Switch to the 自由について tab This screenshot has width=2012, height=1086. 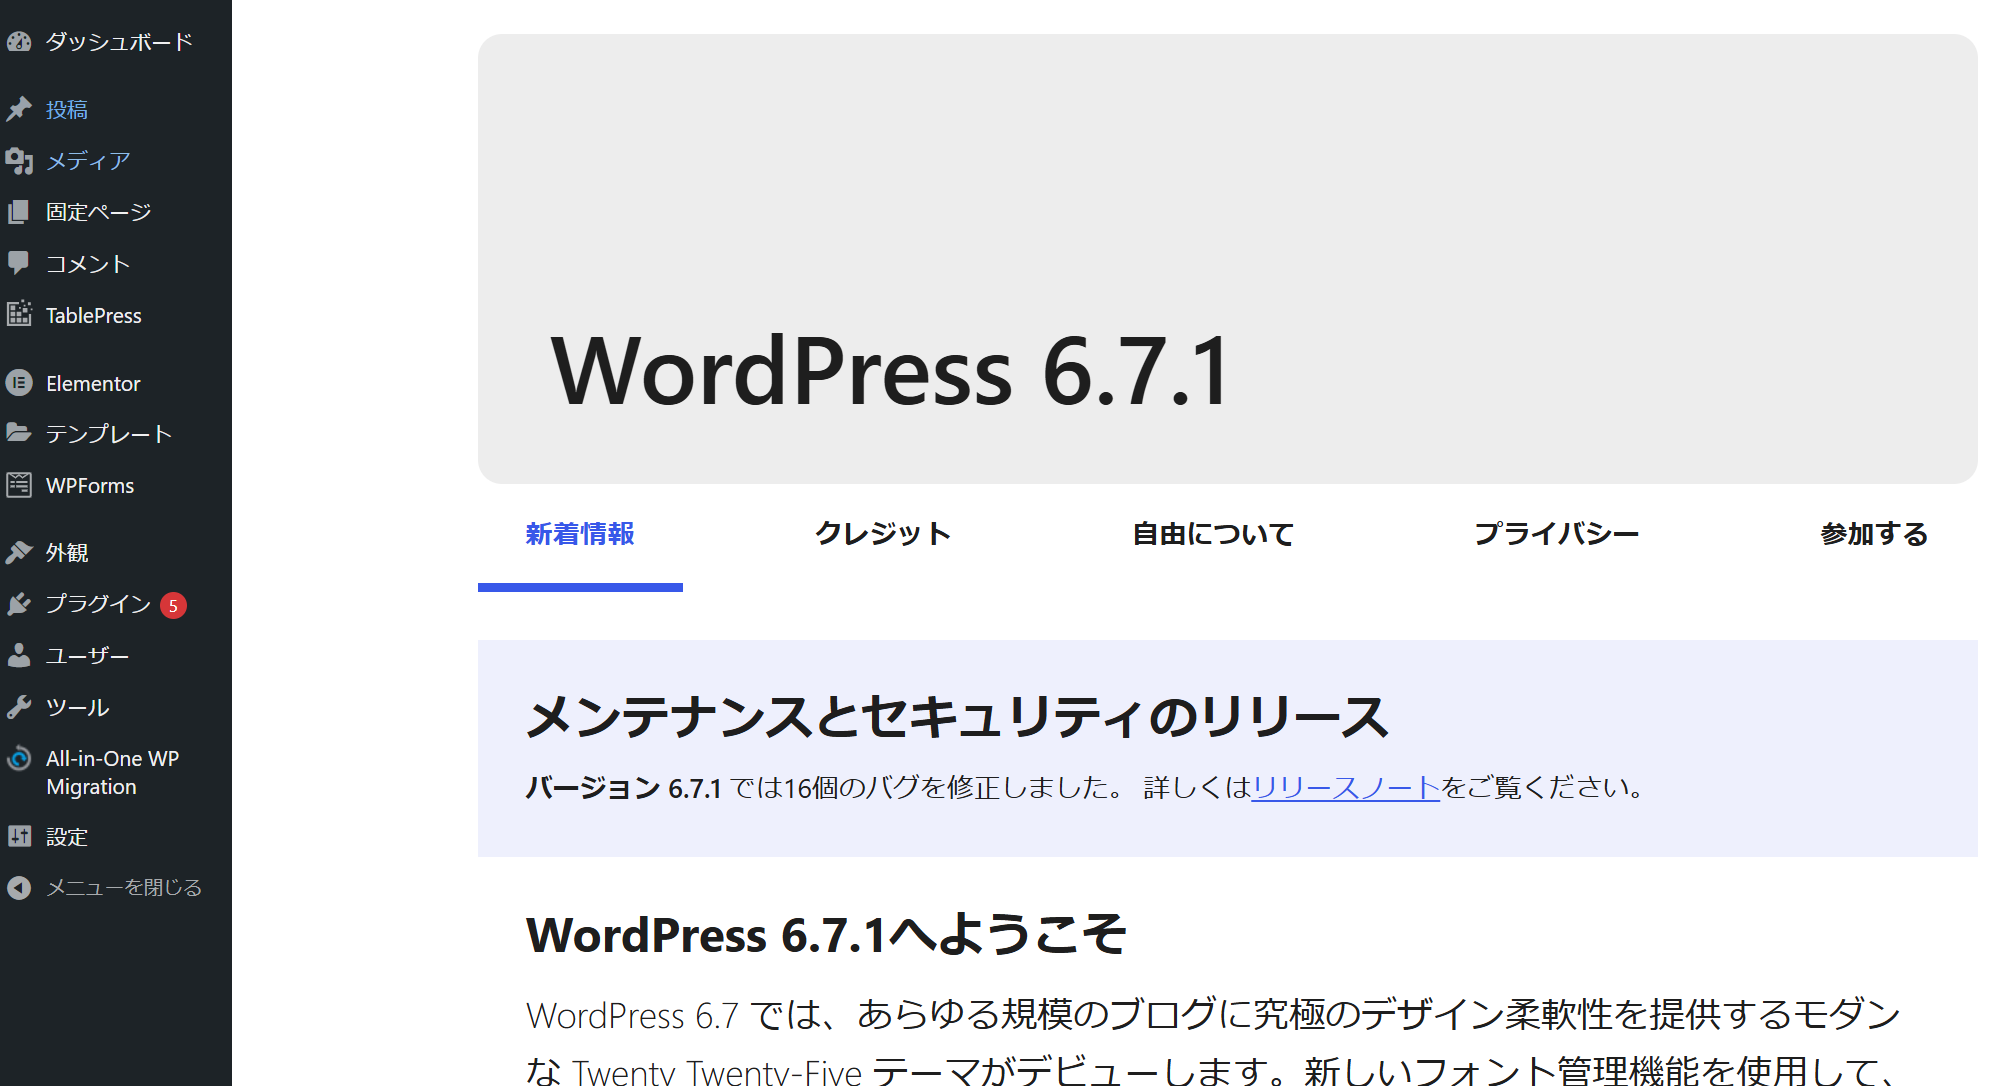click(1213, 534)
